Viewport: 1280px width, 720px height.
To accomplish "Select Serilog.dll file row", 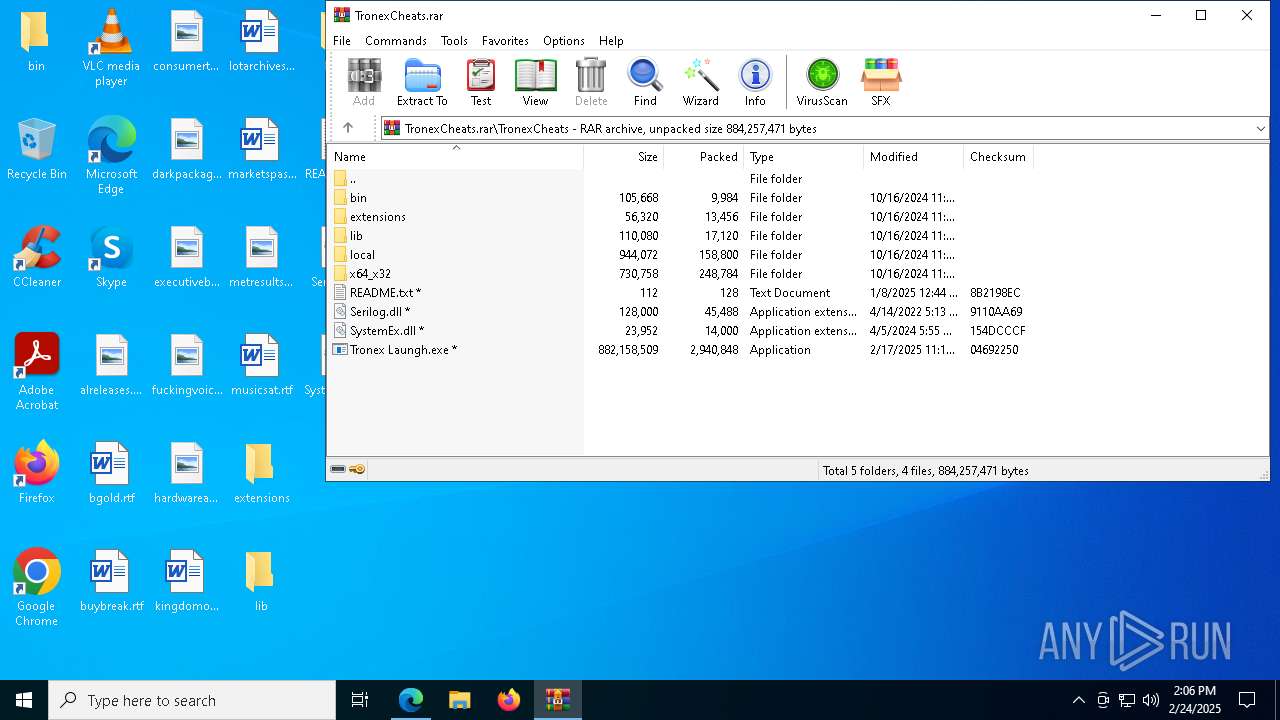I will point(680,312).
